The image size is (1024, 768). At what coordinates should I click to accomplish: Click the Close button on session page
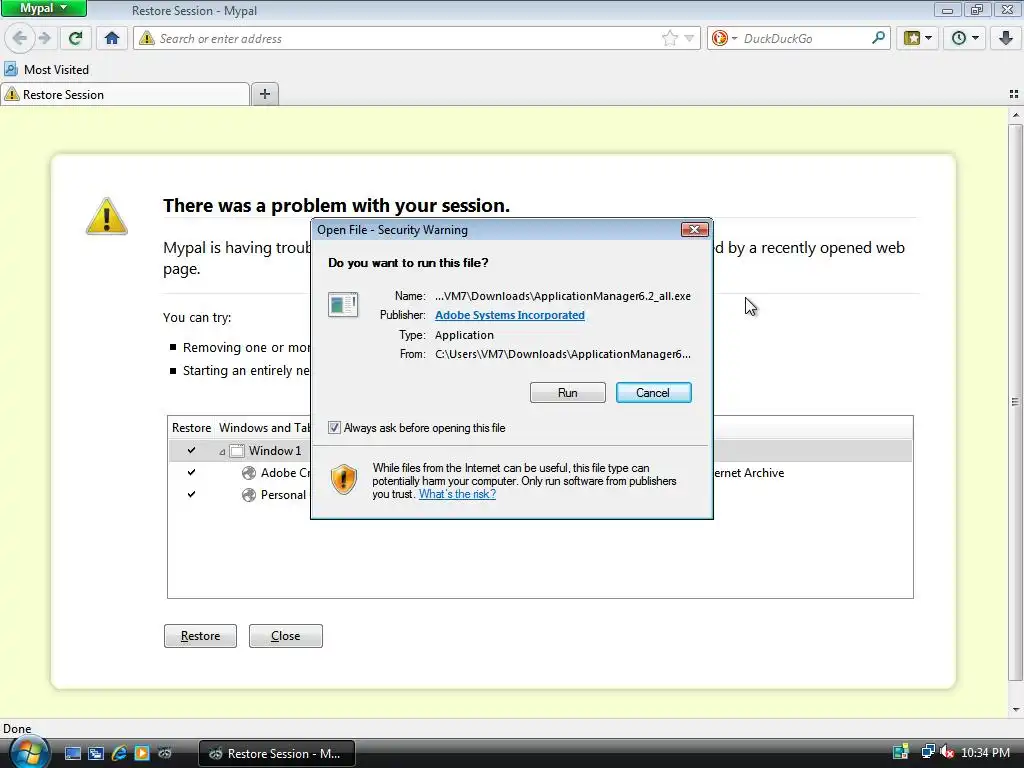point(285,636)
